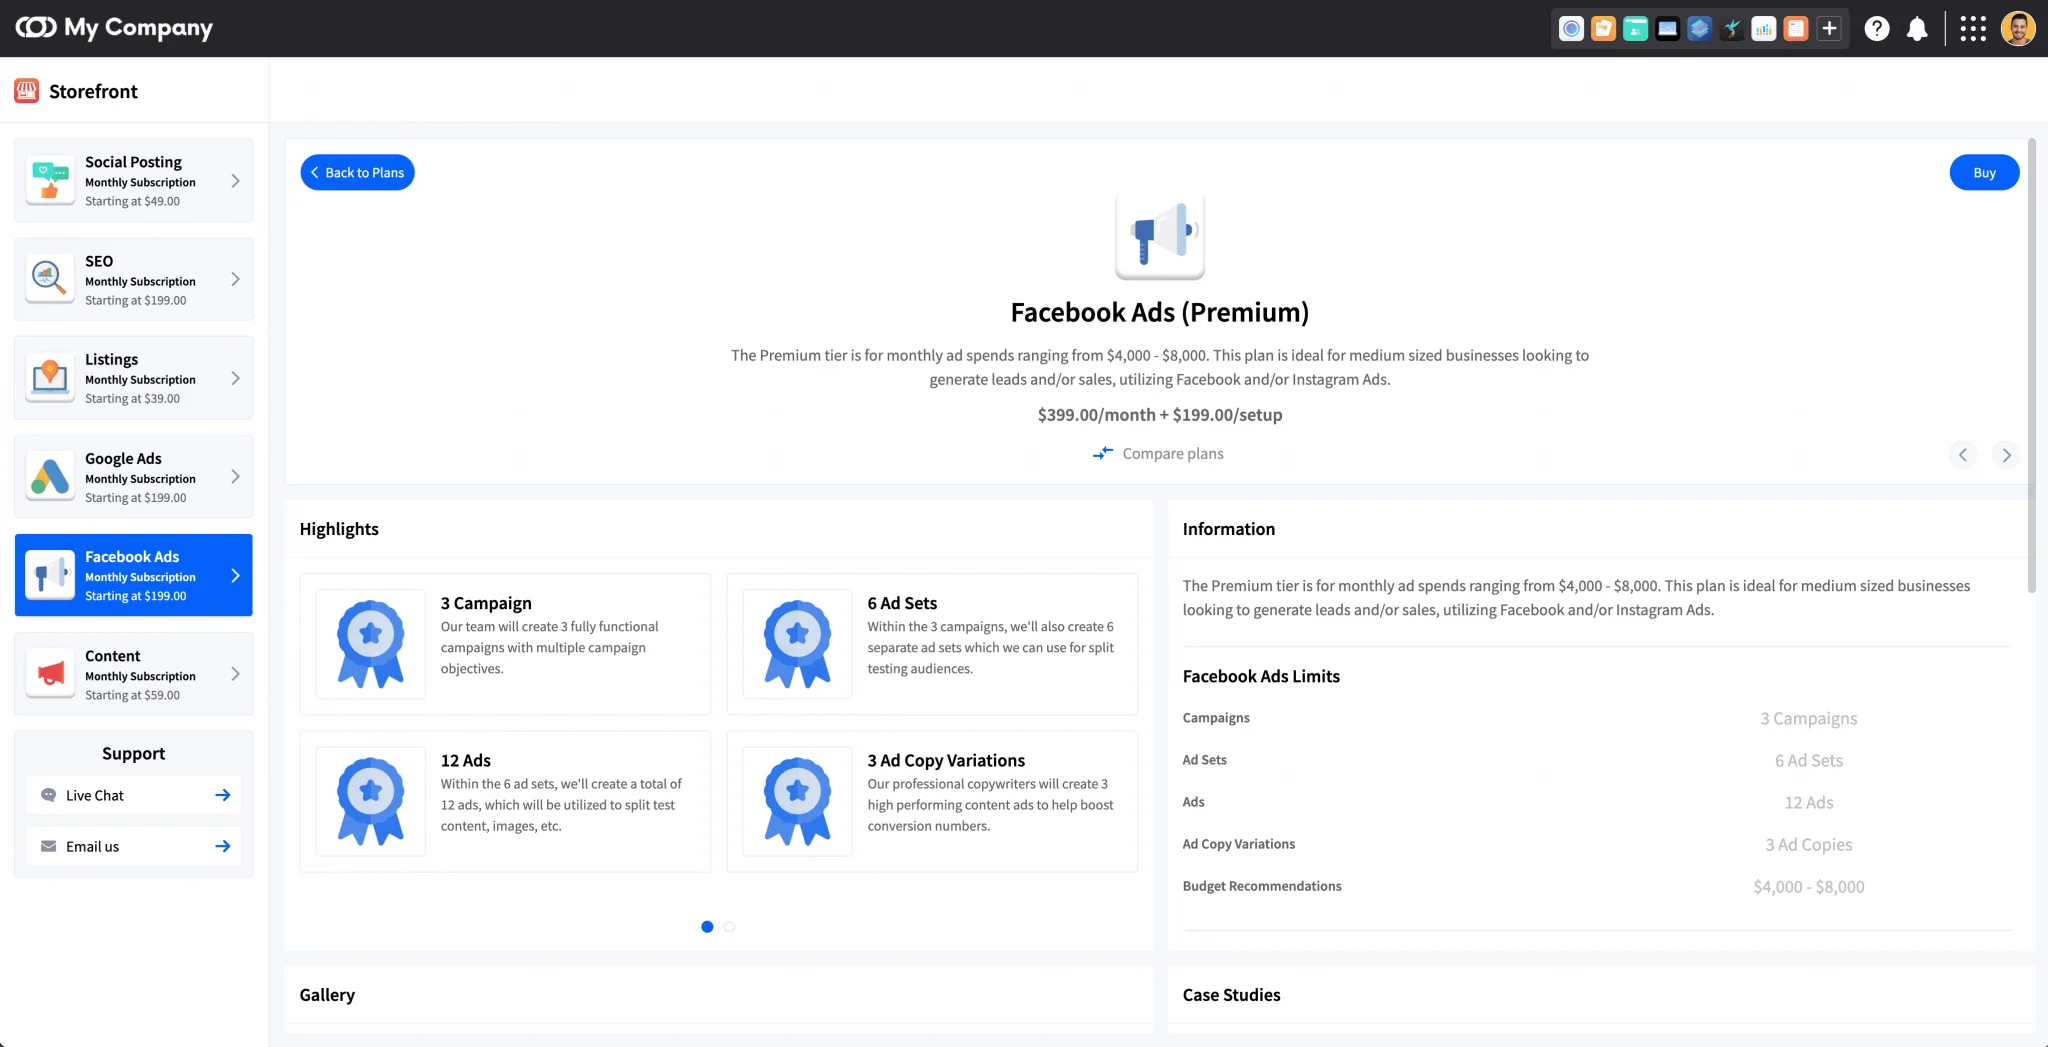Select Facebook Ads in the sidebar

(134, 575)
